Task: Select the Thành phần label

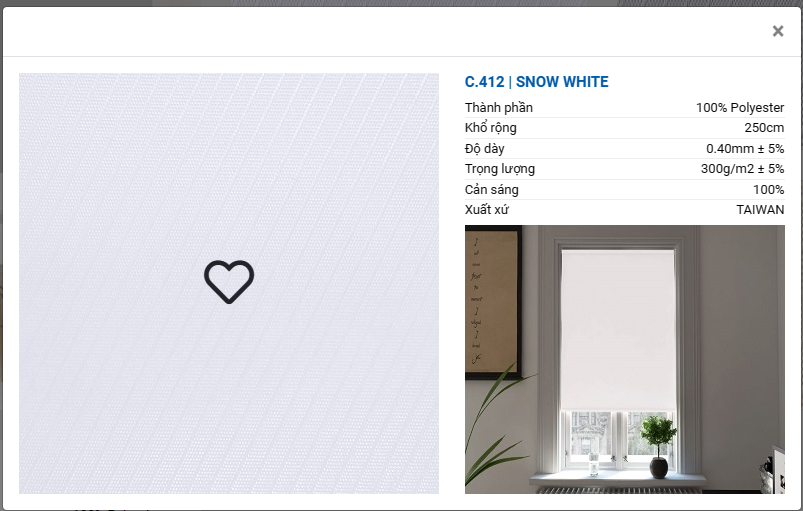Action: [x=498, y=108]
